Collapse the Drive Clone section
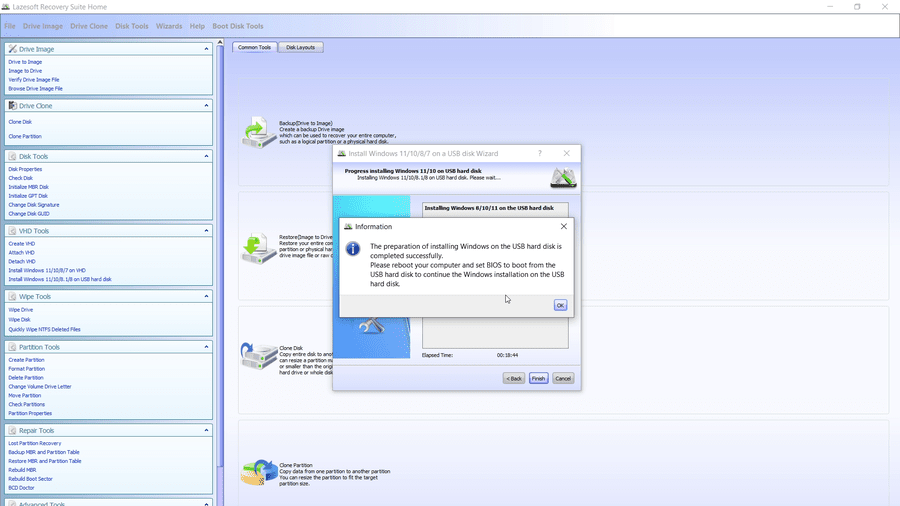The image size is (900, 506). [206, 106]
